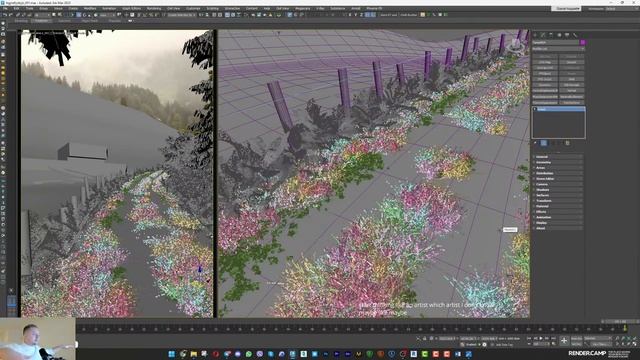Click the Select Object tool icon

point(55,15)
